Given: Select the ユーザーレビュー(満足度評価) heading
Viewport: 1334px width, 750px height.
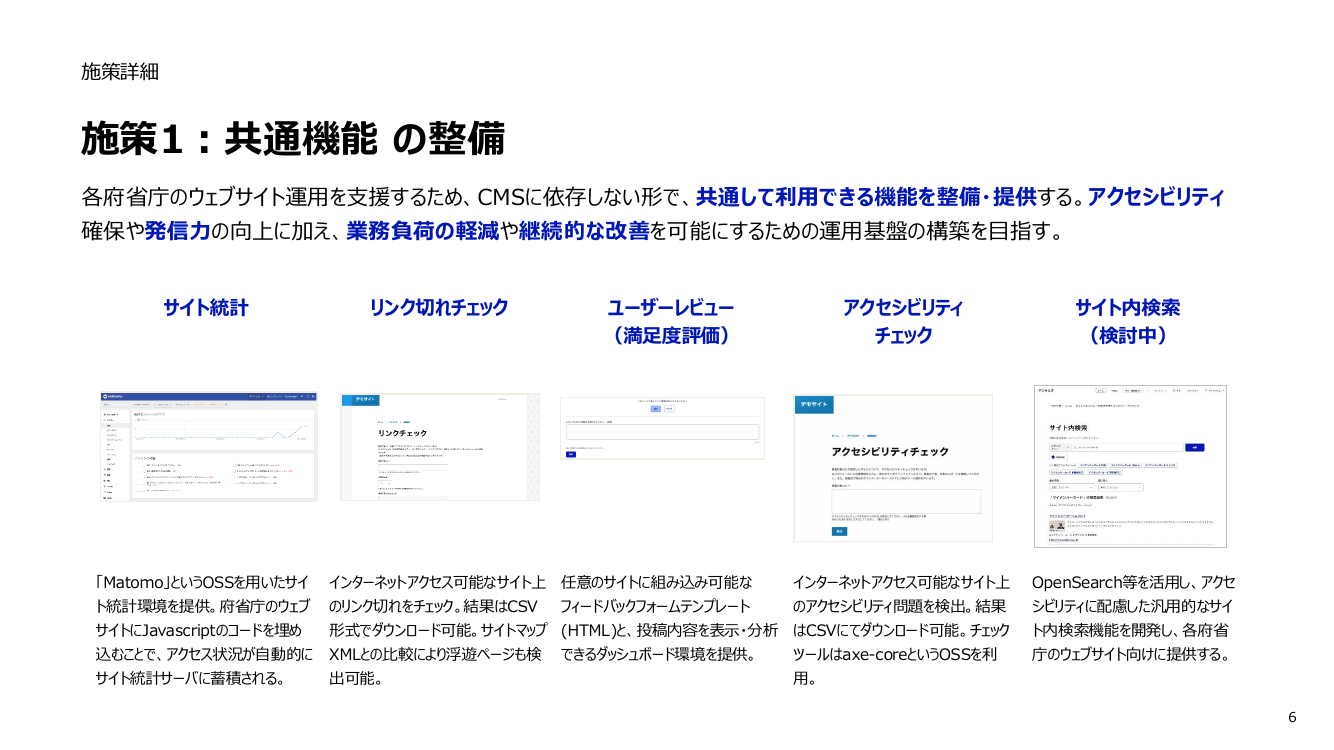Looking at the screenshot, I should click(670, 322).
